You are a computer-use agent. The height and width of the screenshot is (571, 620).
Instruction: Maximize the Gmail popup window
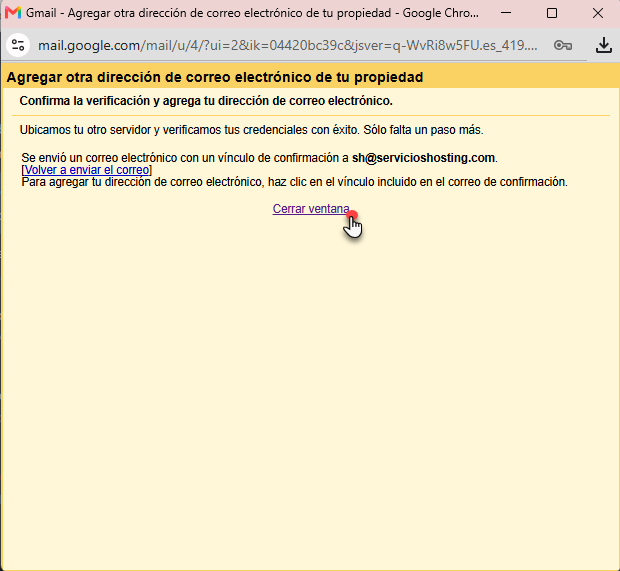[x=552, y=13]
